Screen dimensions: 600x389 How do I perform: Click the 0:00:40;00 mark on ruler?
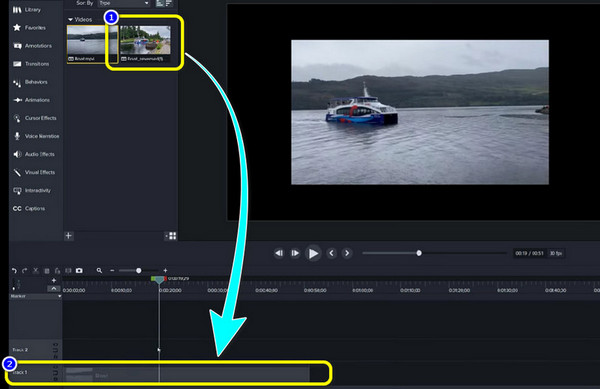[267, 291]
